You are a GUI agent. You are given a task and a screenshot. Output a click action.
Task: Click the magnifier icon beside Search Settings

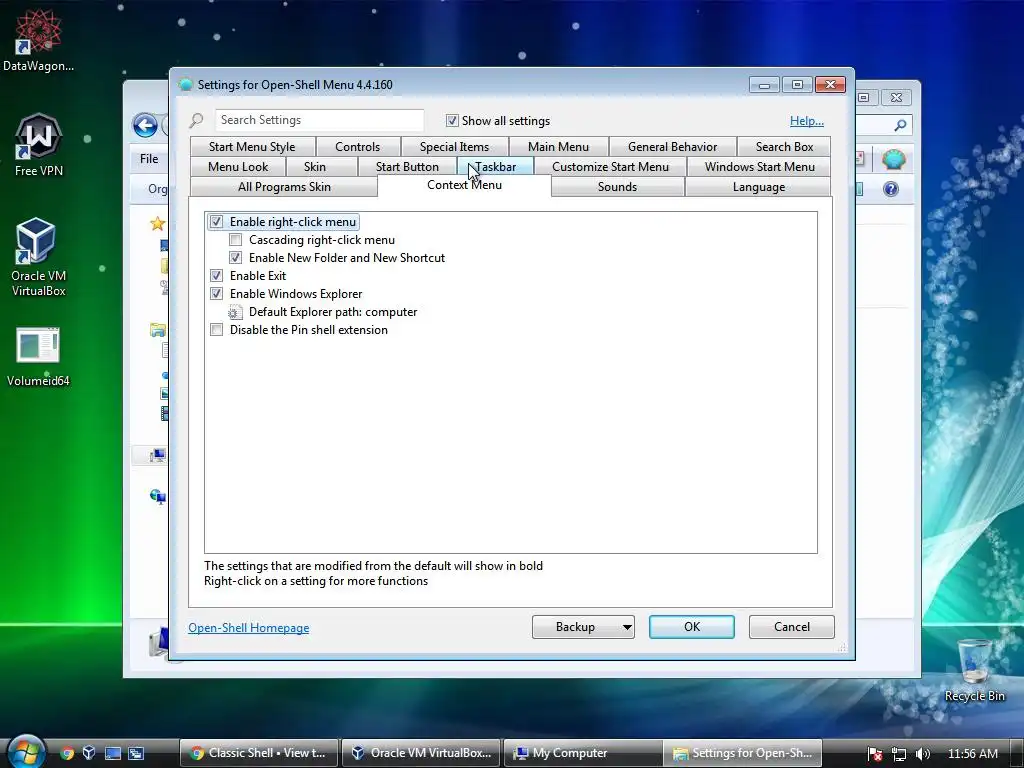pyautogui.click(x=196, y=120)
